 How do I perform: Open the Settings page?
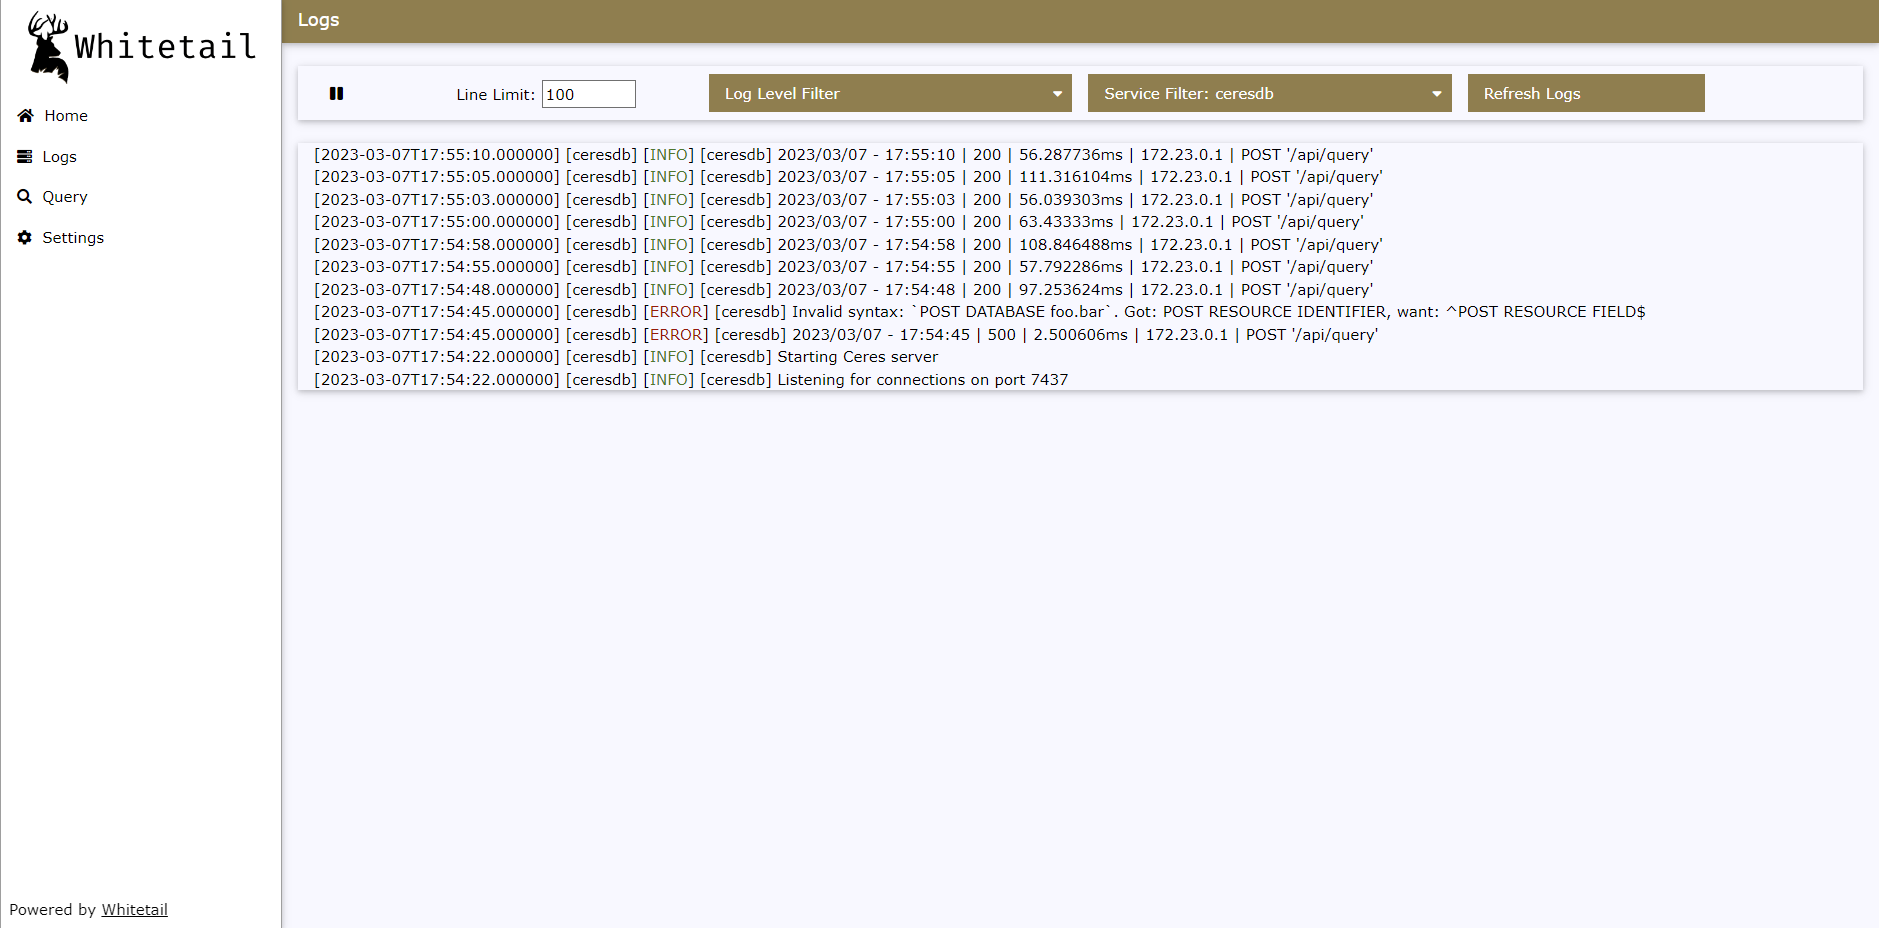73,238
